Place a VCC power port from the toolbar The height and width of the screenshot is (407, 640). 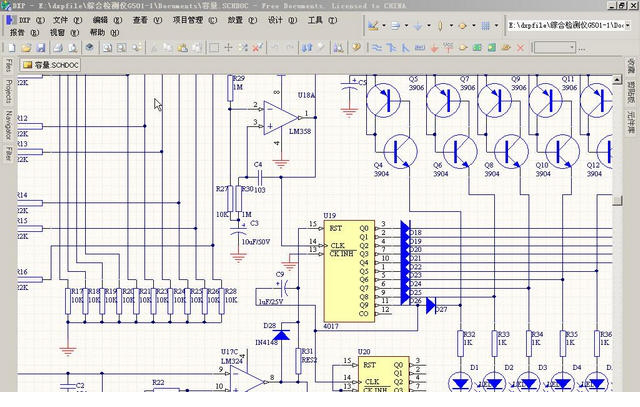coord(449,48)
